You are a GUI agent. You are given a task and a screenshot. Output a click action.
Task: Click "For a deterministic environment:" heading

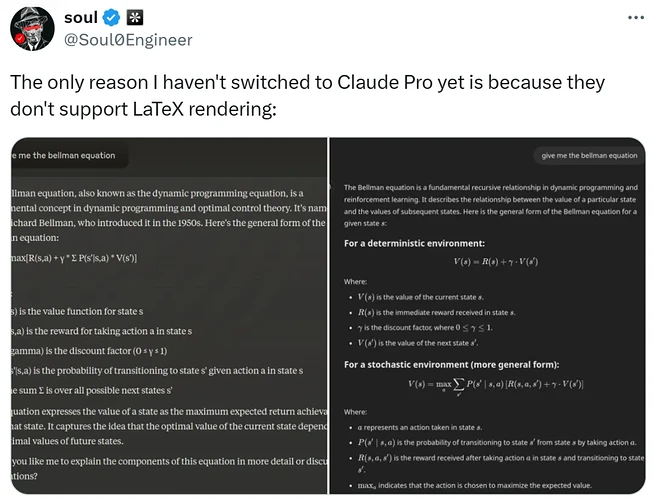[x=413, y=243]
